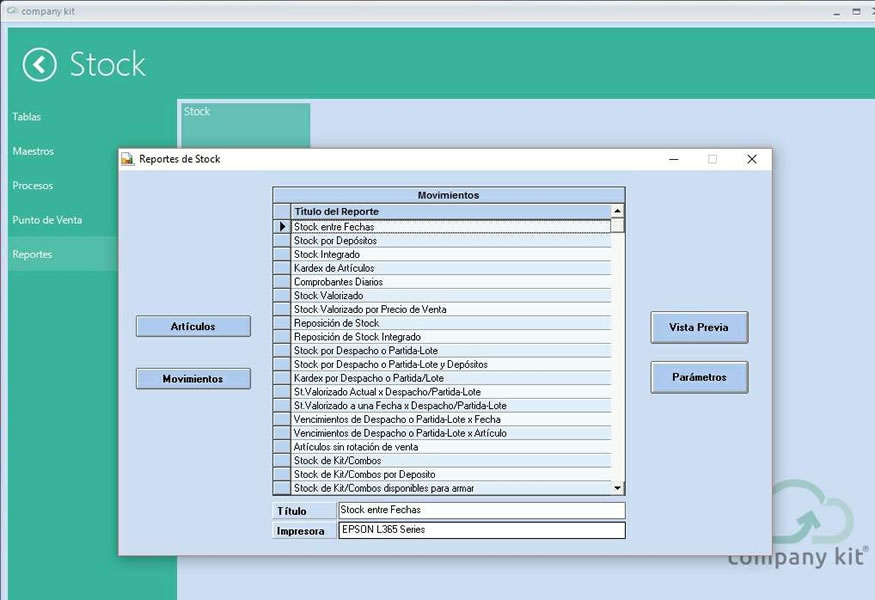
Task: Select Vencimientos de Despacho o Partida-Lote x Artículo
Action: point(451,433)
